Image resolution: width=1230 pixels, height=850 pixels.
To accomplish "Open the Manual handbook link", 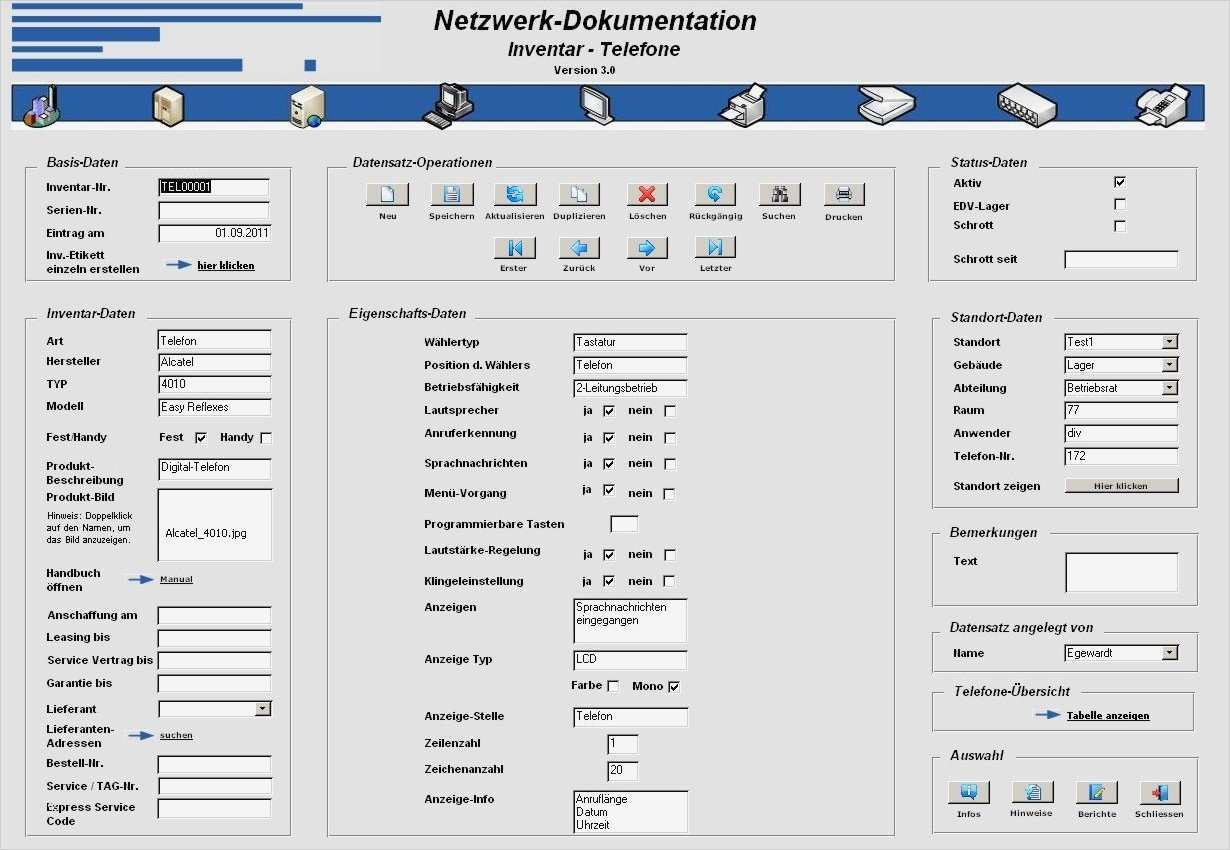I will [x=176, y=579].
